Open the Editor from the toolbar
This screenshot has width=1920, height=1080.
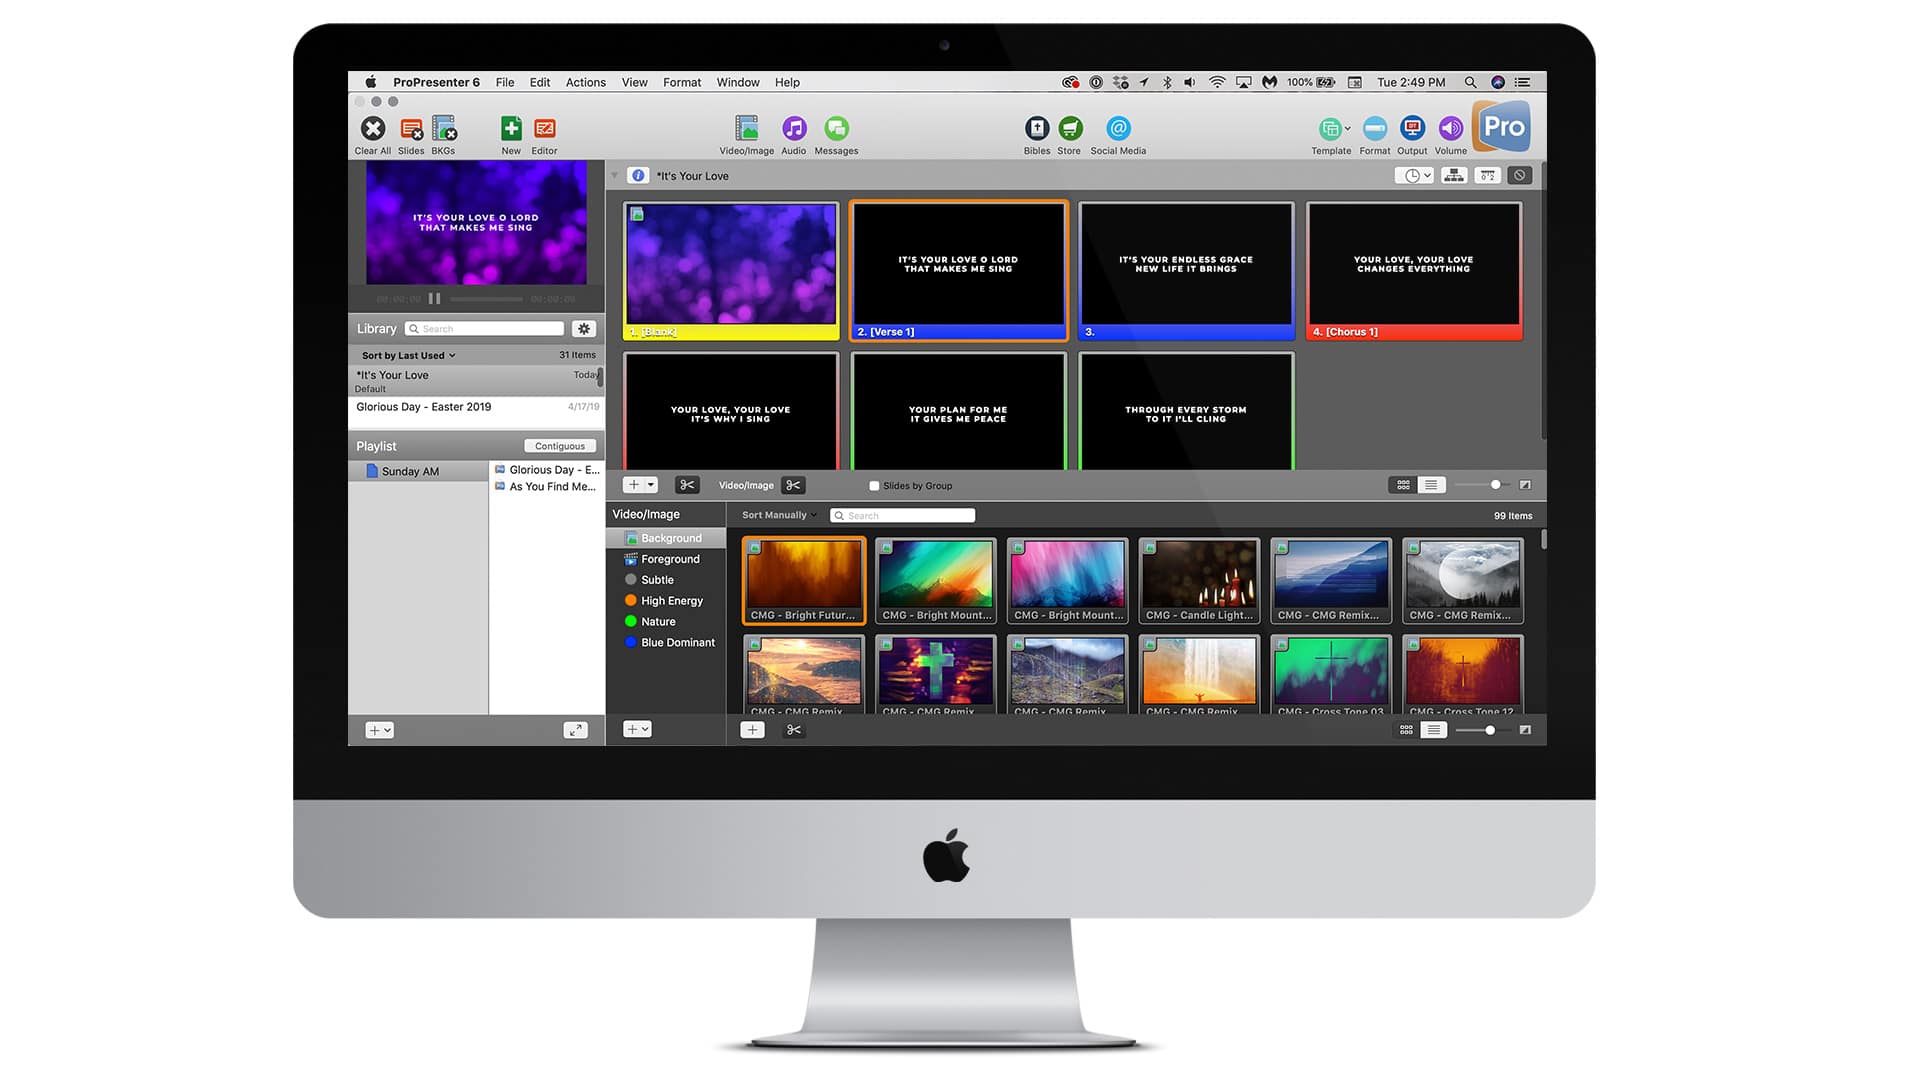[x=545, y=128]
